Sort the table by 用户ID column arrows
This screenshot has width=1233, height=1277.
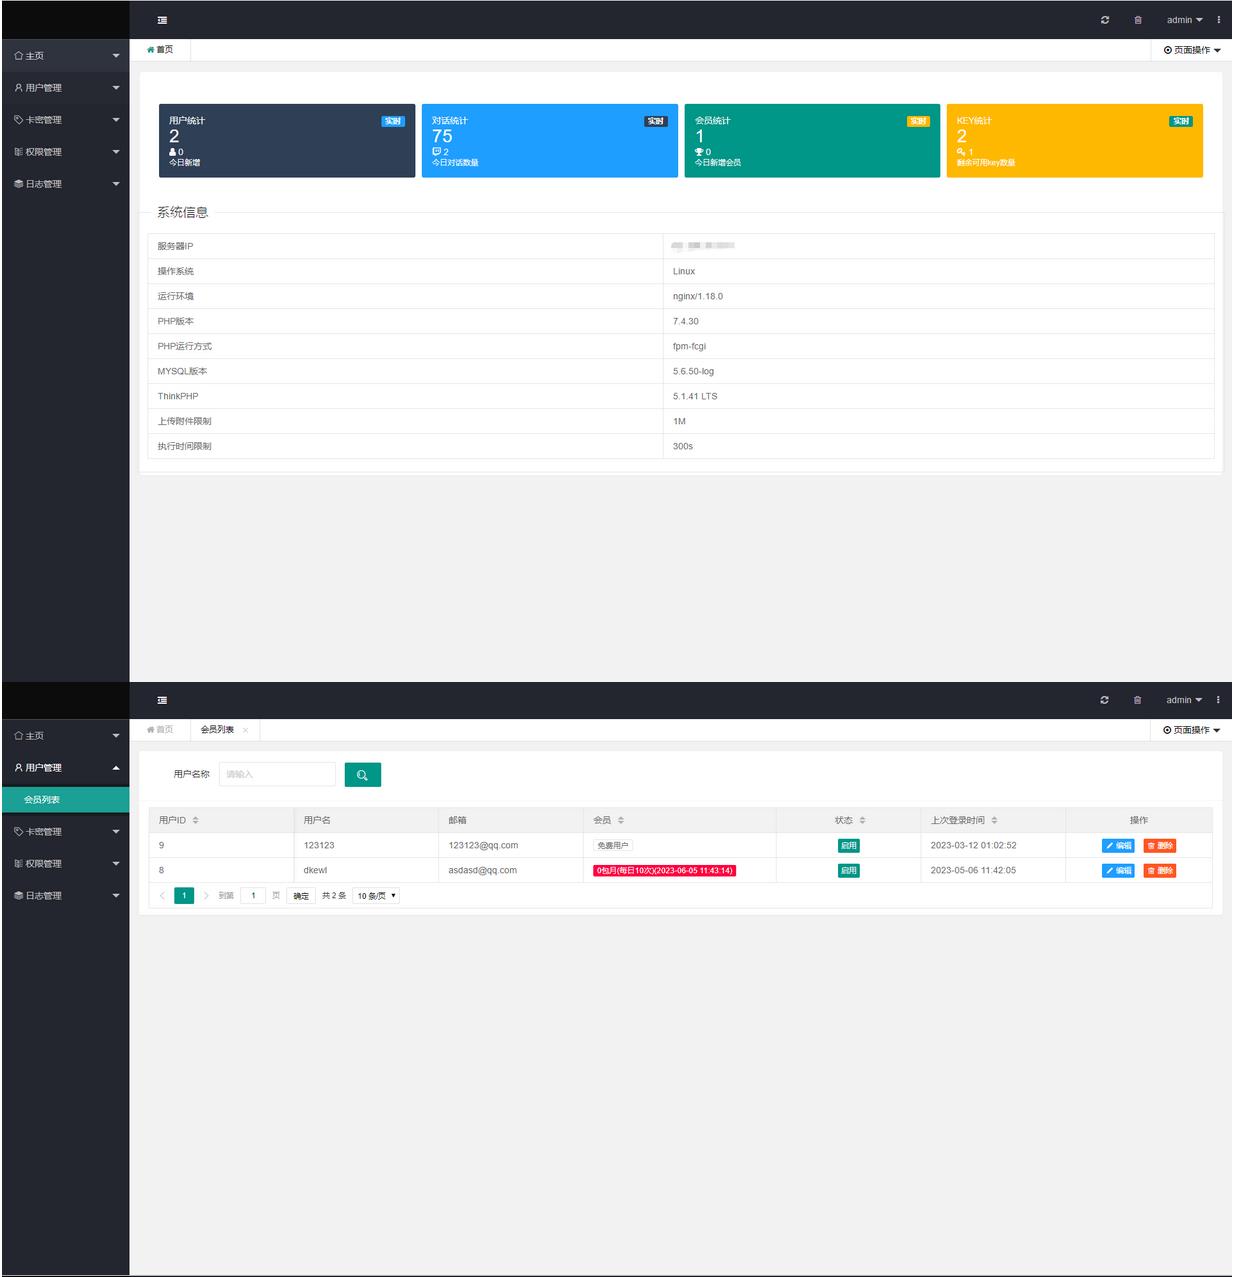(196, 820)
